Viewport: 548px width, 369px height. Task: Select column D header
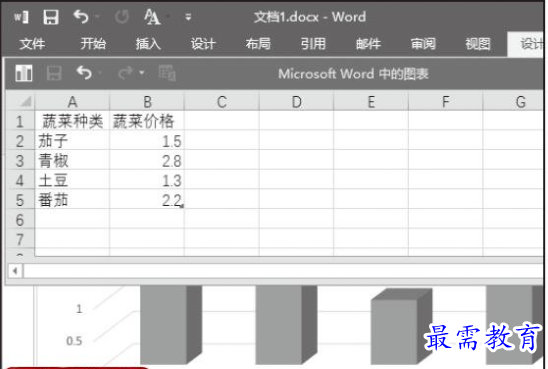[x=296, y=102]
